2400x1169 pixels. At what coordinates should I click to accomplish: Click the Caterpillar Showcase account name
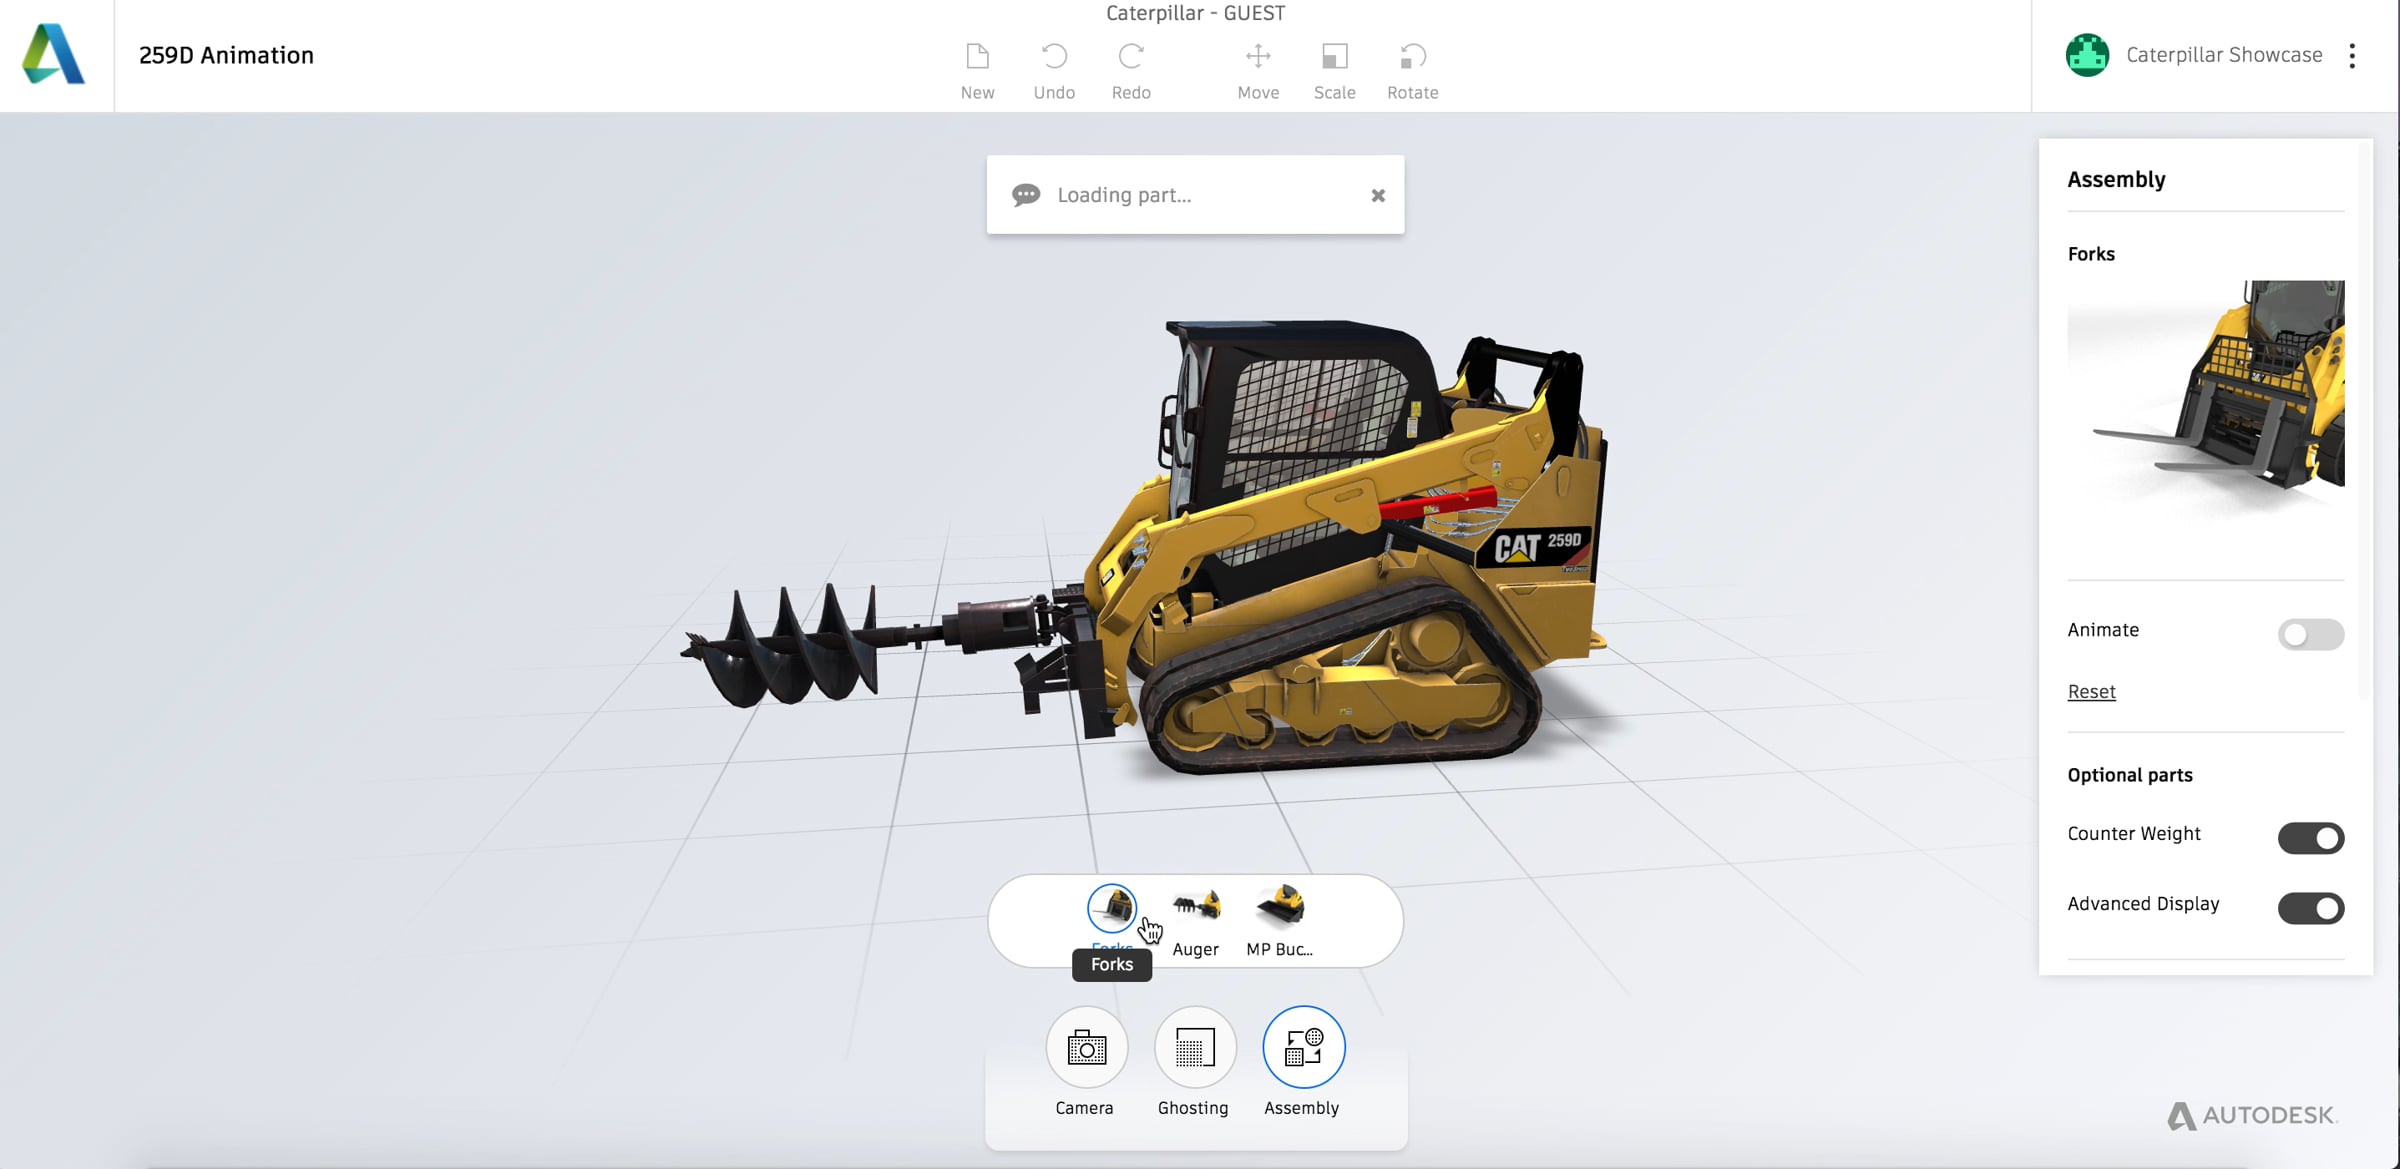pos(2224,55)
